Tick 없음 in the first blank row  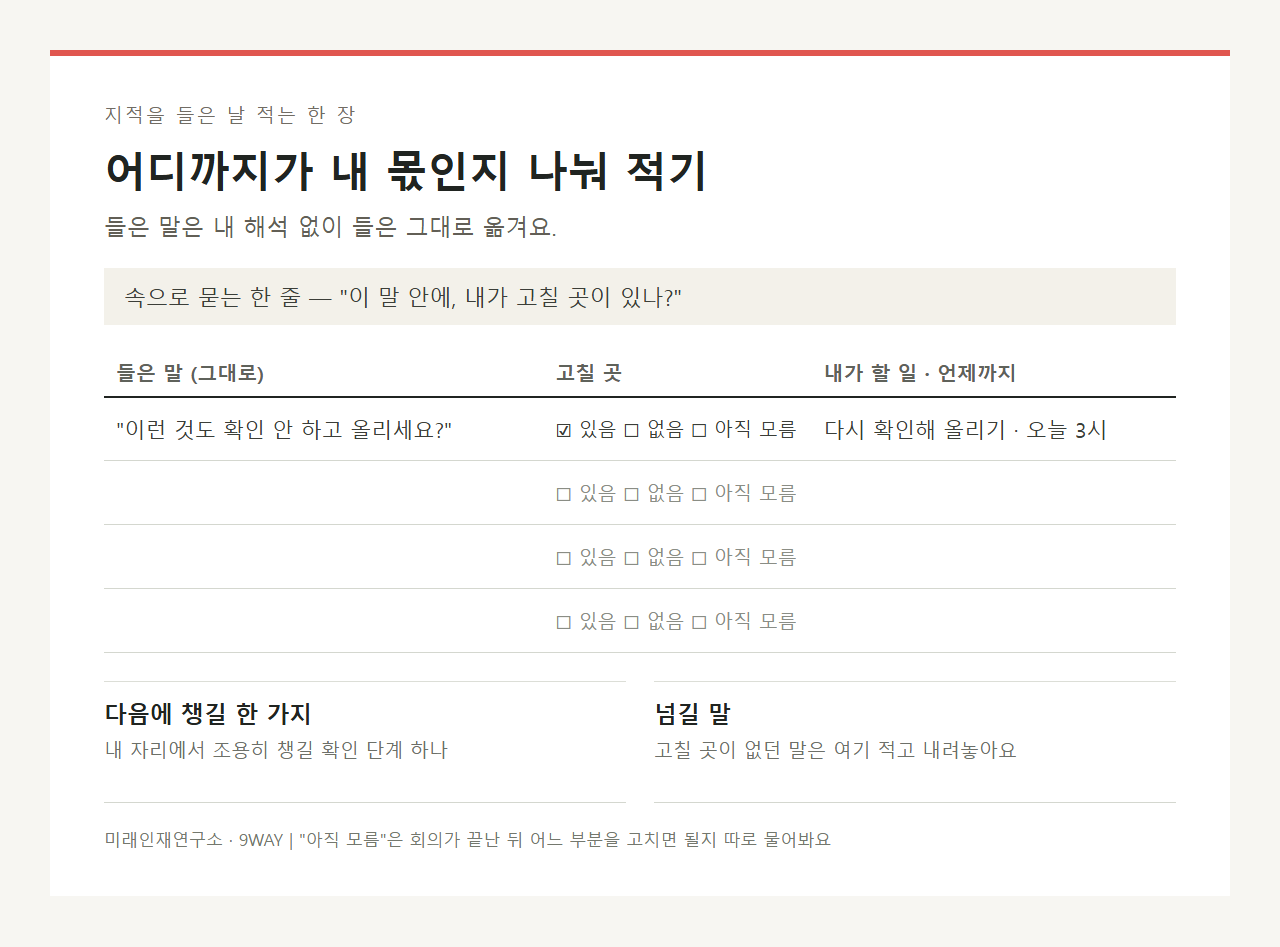click(631, 494)
